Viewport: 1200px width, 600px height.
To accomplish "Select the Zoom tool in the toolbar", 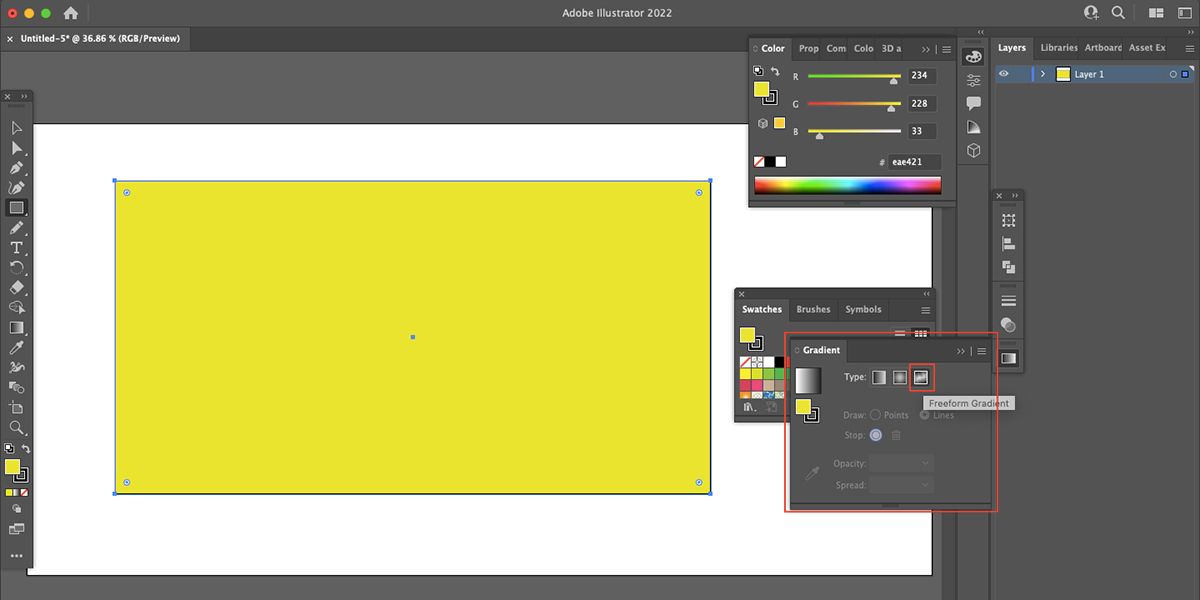I will click(x=16, y=428).
